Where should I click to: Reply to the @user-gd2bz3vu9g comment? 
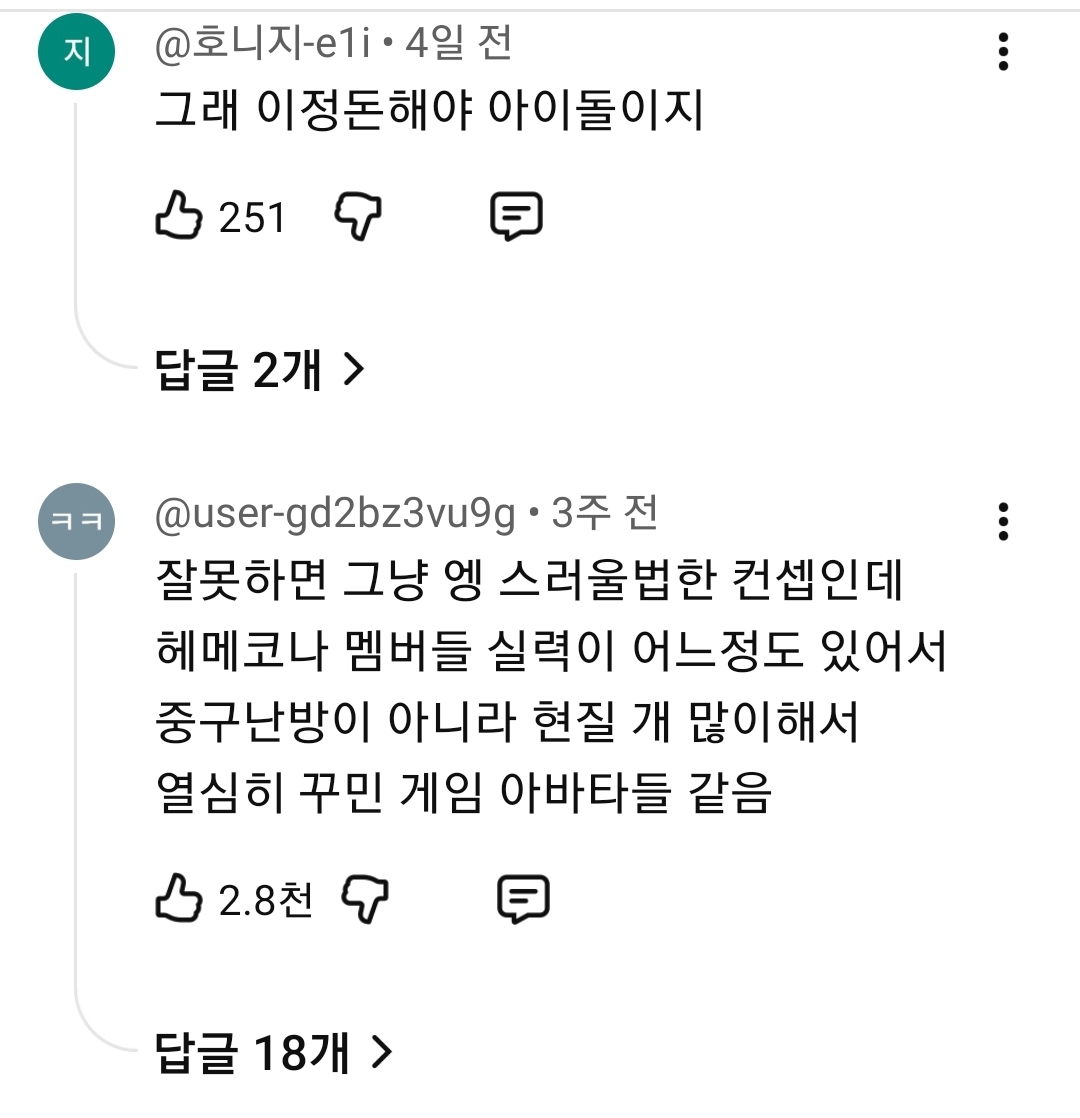point(523,898)
